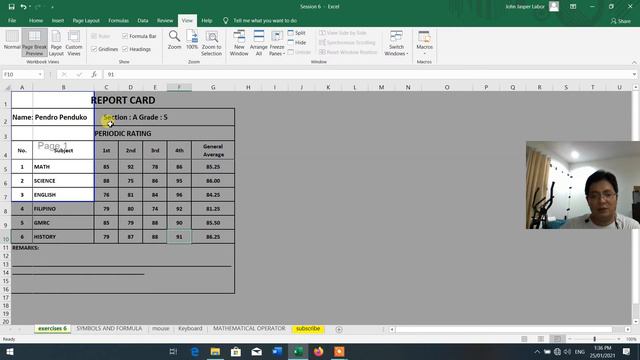Open the Review ribbon tab
Viewport: 640px width, 360px height.
[x=165, y=20]
